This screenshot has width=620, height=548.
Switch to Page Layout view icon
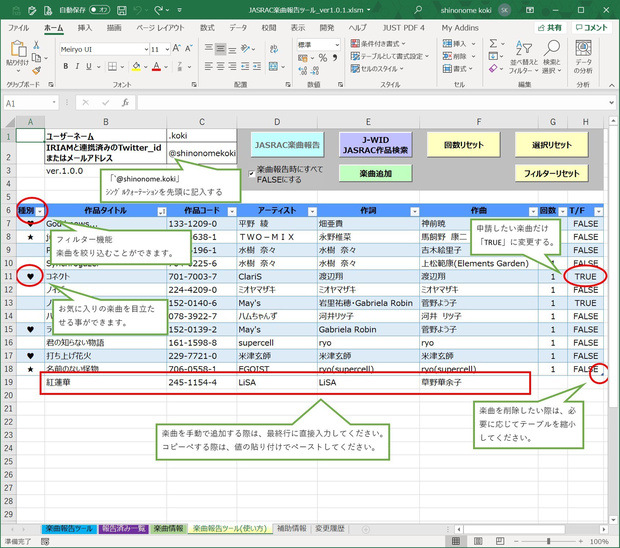478,541
